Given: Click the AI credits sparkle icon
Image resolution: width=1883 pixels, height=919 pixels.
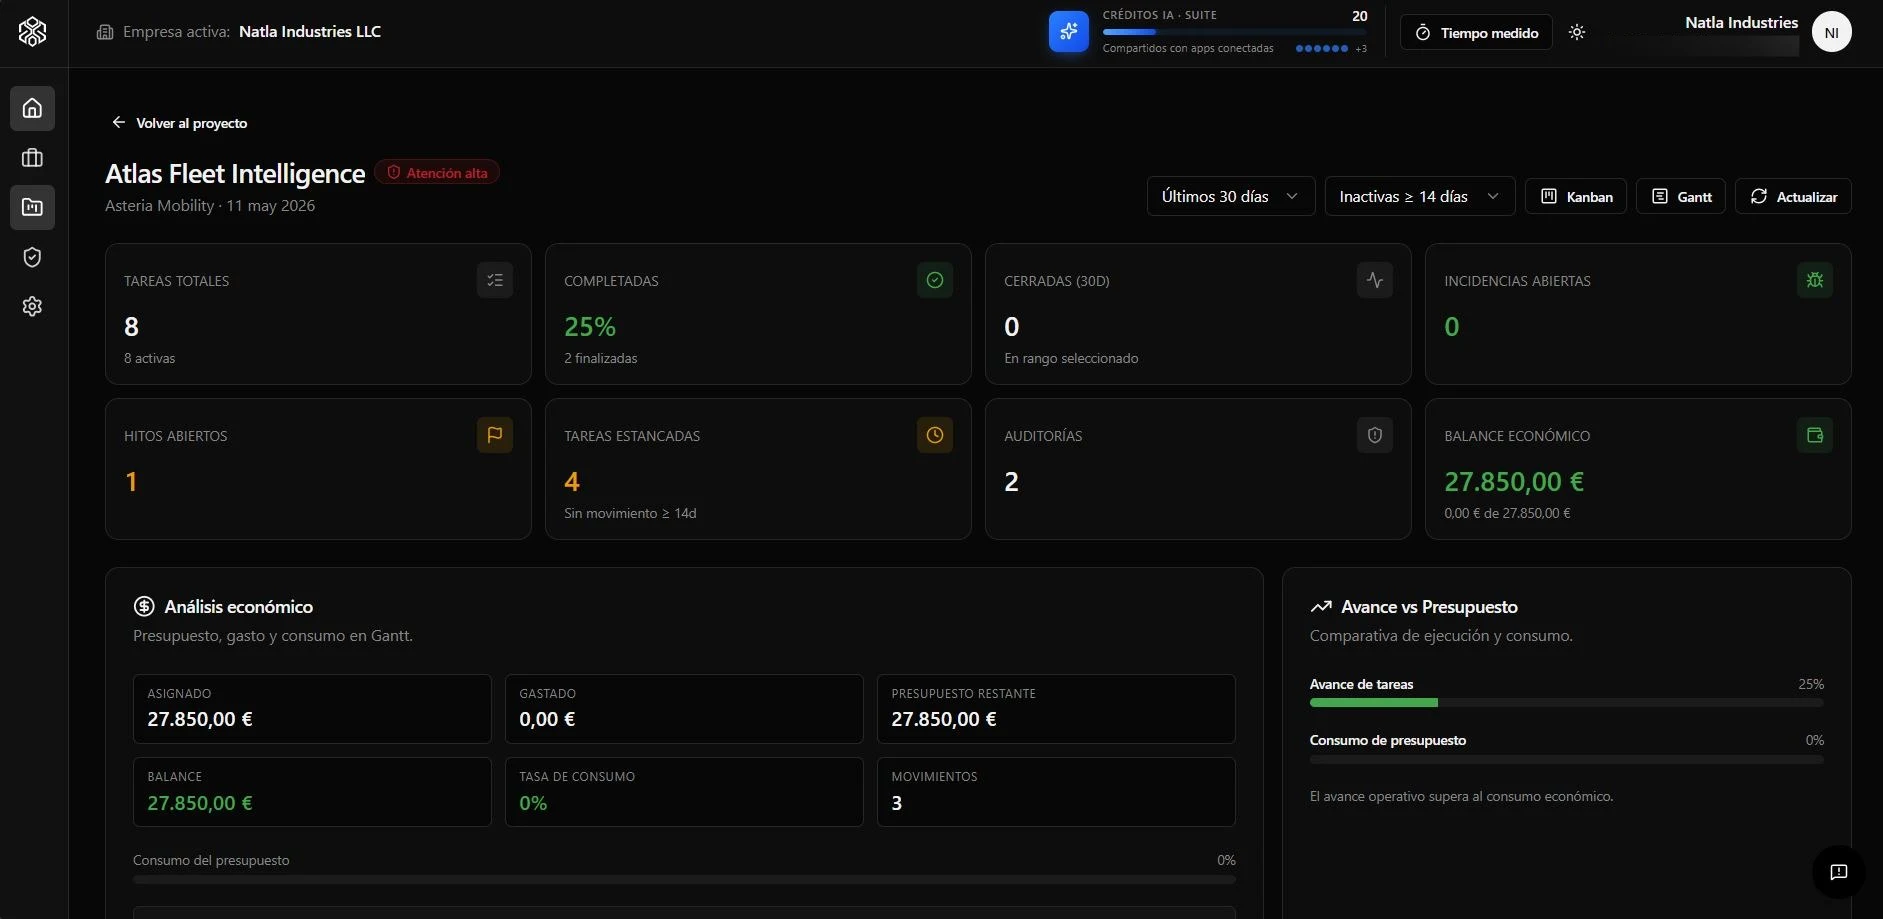Looking at the screenshot, I should 1068,32.
